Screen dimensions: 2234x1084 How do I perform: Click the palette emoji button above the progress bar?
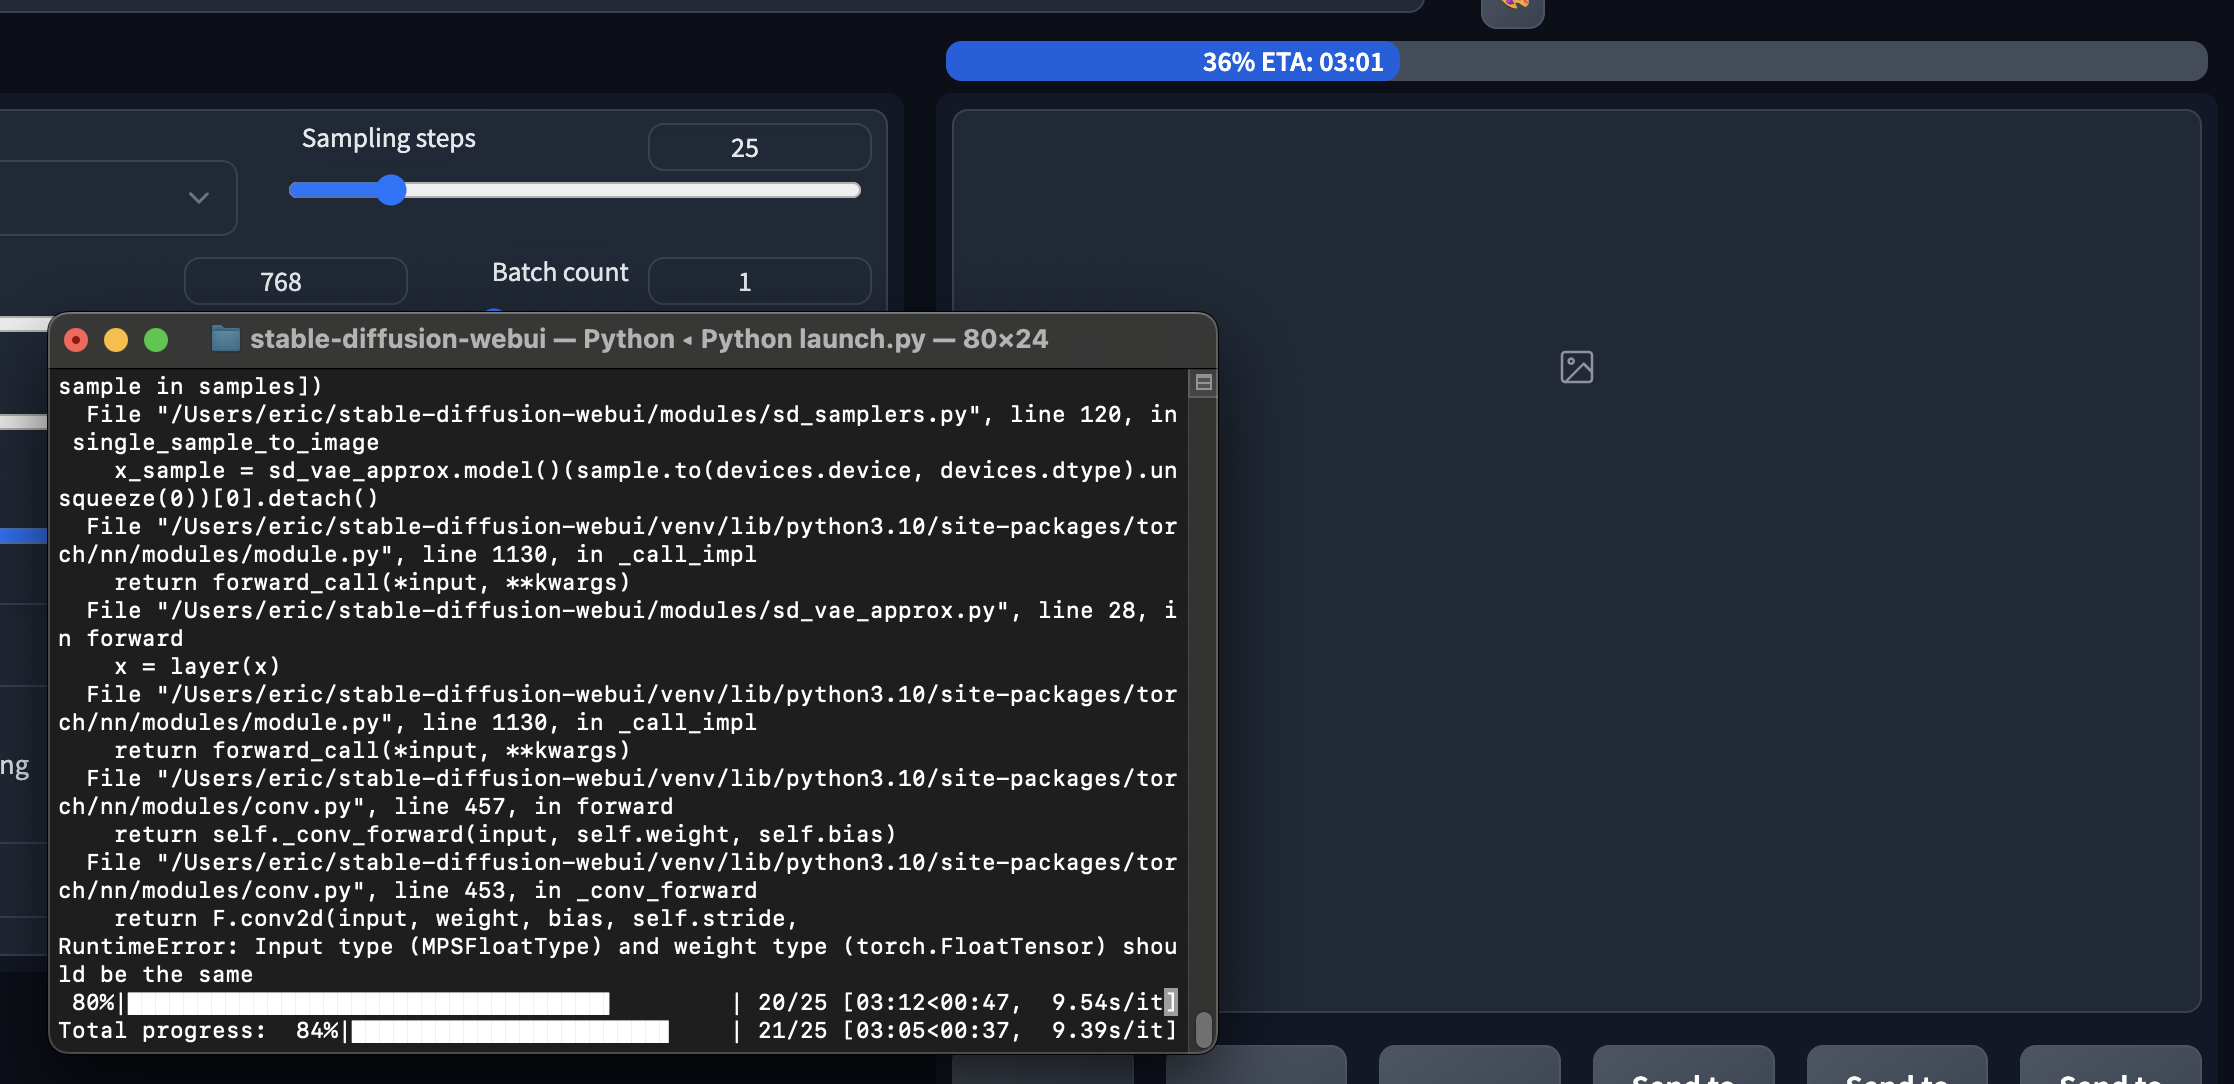1512,8
